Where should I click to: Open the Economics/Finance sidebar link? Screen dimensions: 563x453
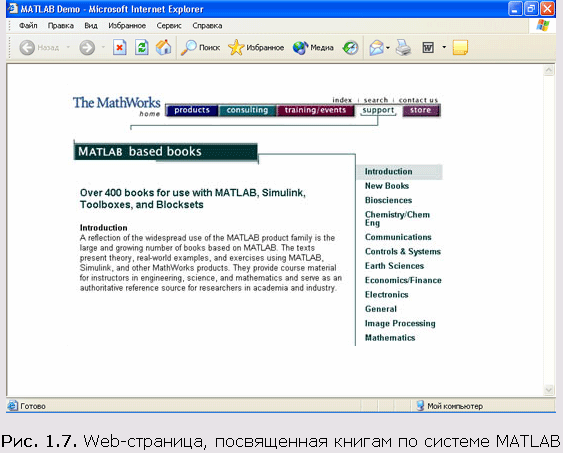tap(403, 280)
